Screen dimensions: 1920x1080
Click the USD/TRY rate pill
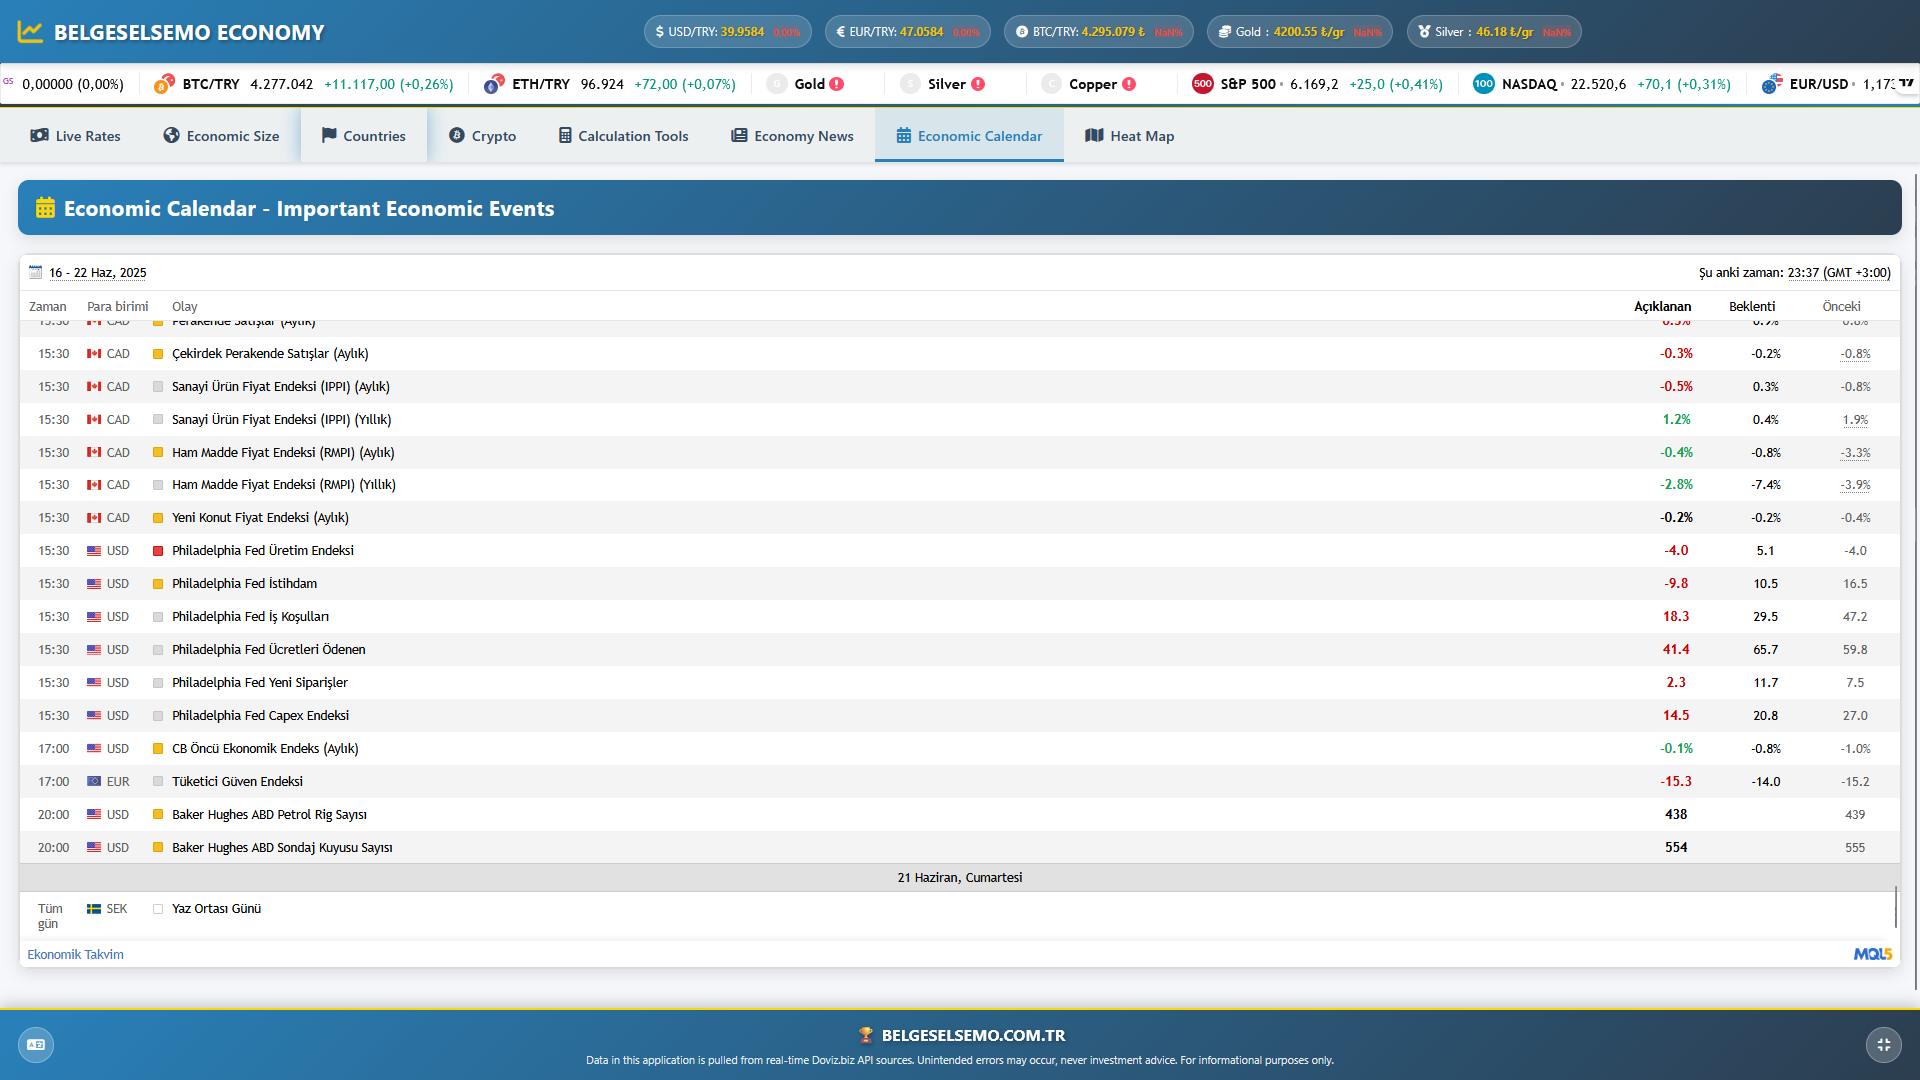point(727,32)
